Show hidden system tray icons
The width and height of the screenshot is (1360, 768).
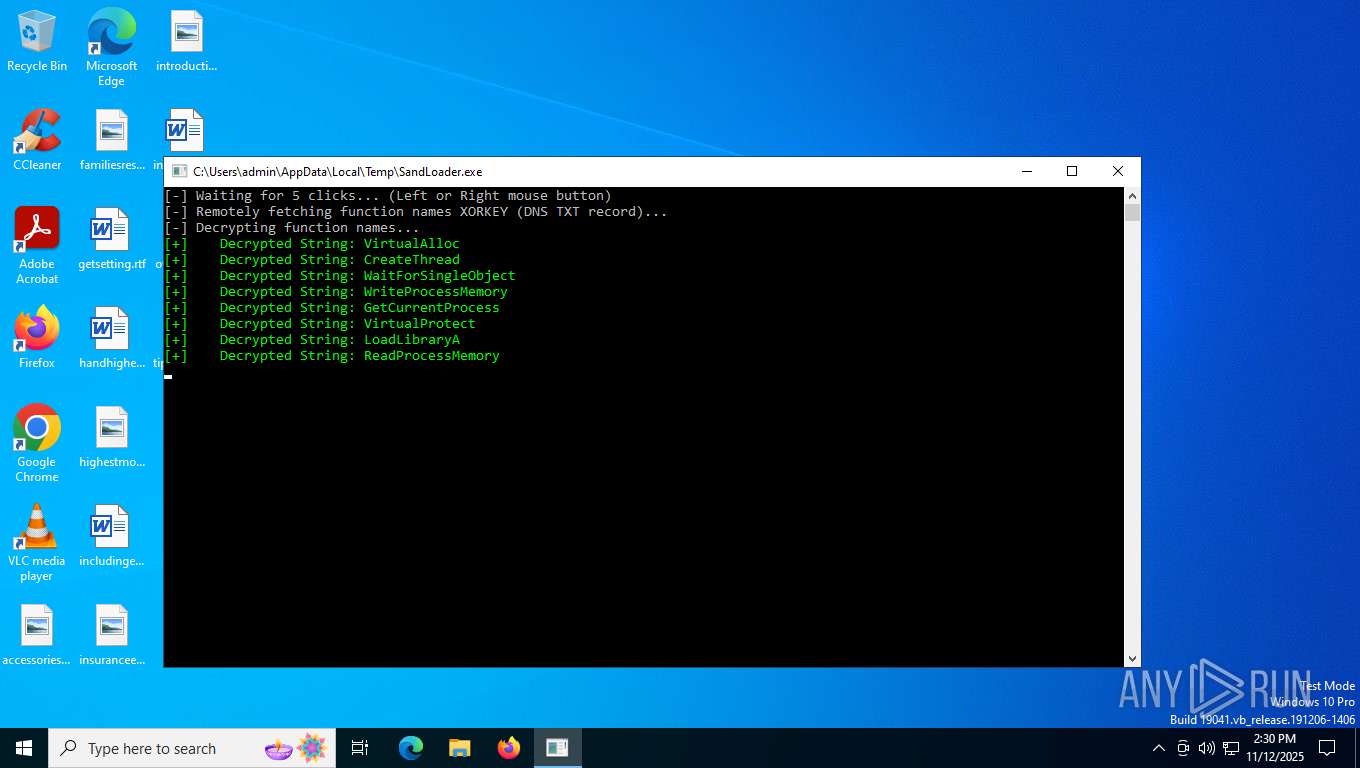click(x=1159, y=748)
